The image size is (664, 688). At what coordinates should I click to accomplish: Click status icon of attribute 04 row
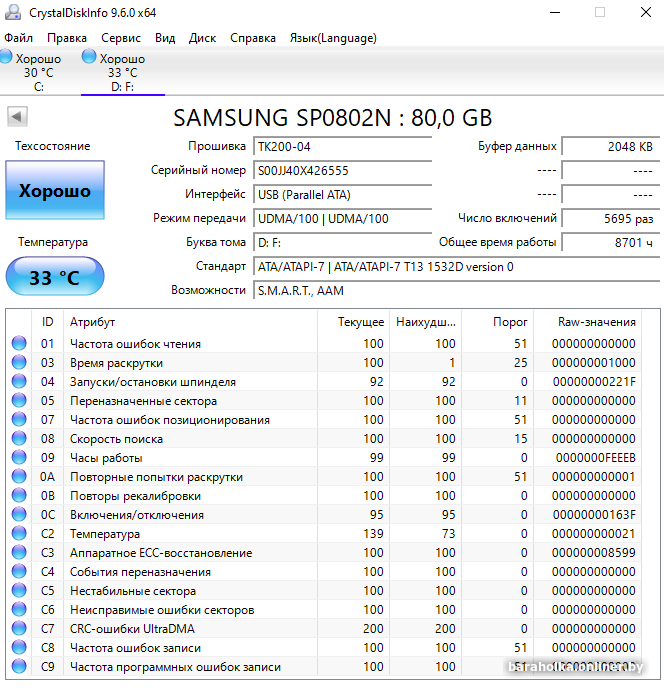pyautogui.click(x=19, y=381)
